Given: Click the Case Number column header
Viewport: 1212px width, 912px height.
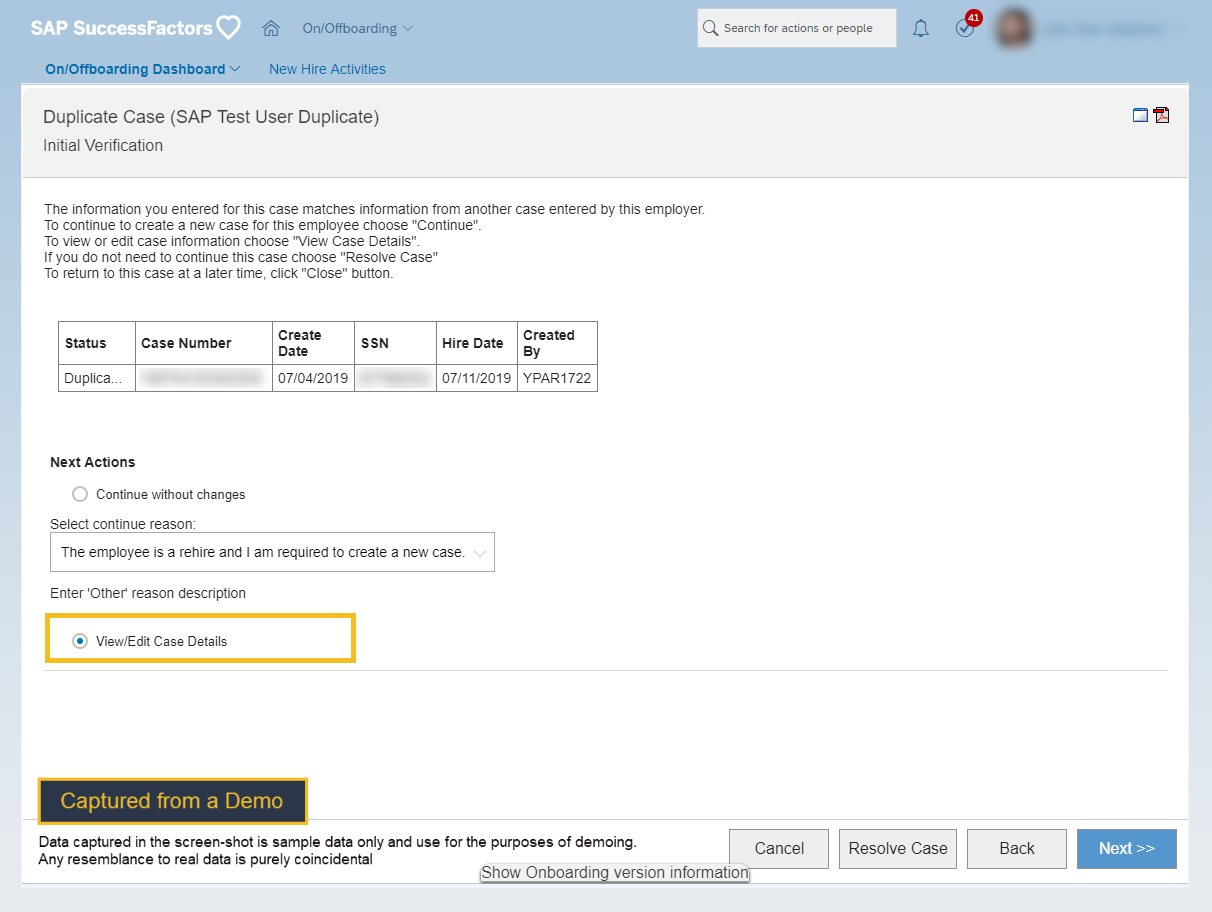Looking at the screenshot, I should (204, 343).
